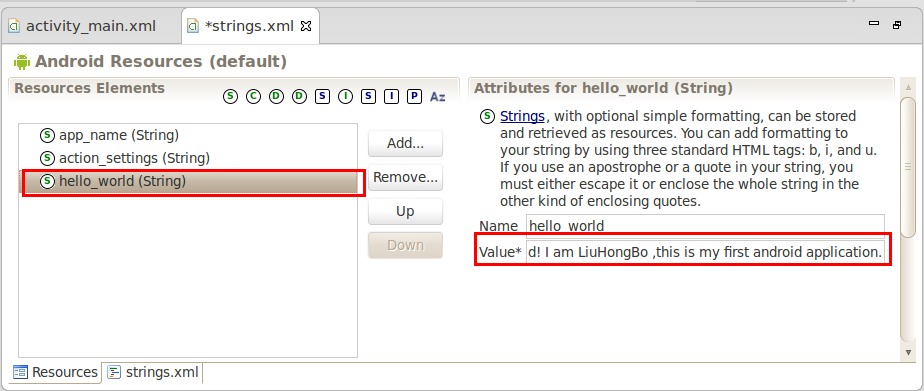
Task: Select app_name (String) in the list
Action: pyautogui.click(x=188, y=135)
